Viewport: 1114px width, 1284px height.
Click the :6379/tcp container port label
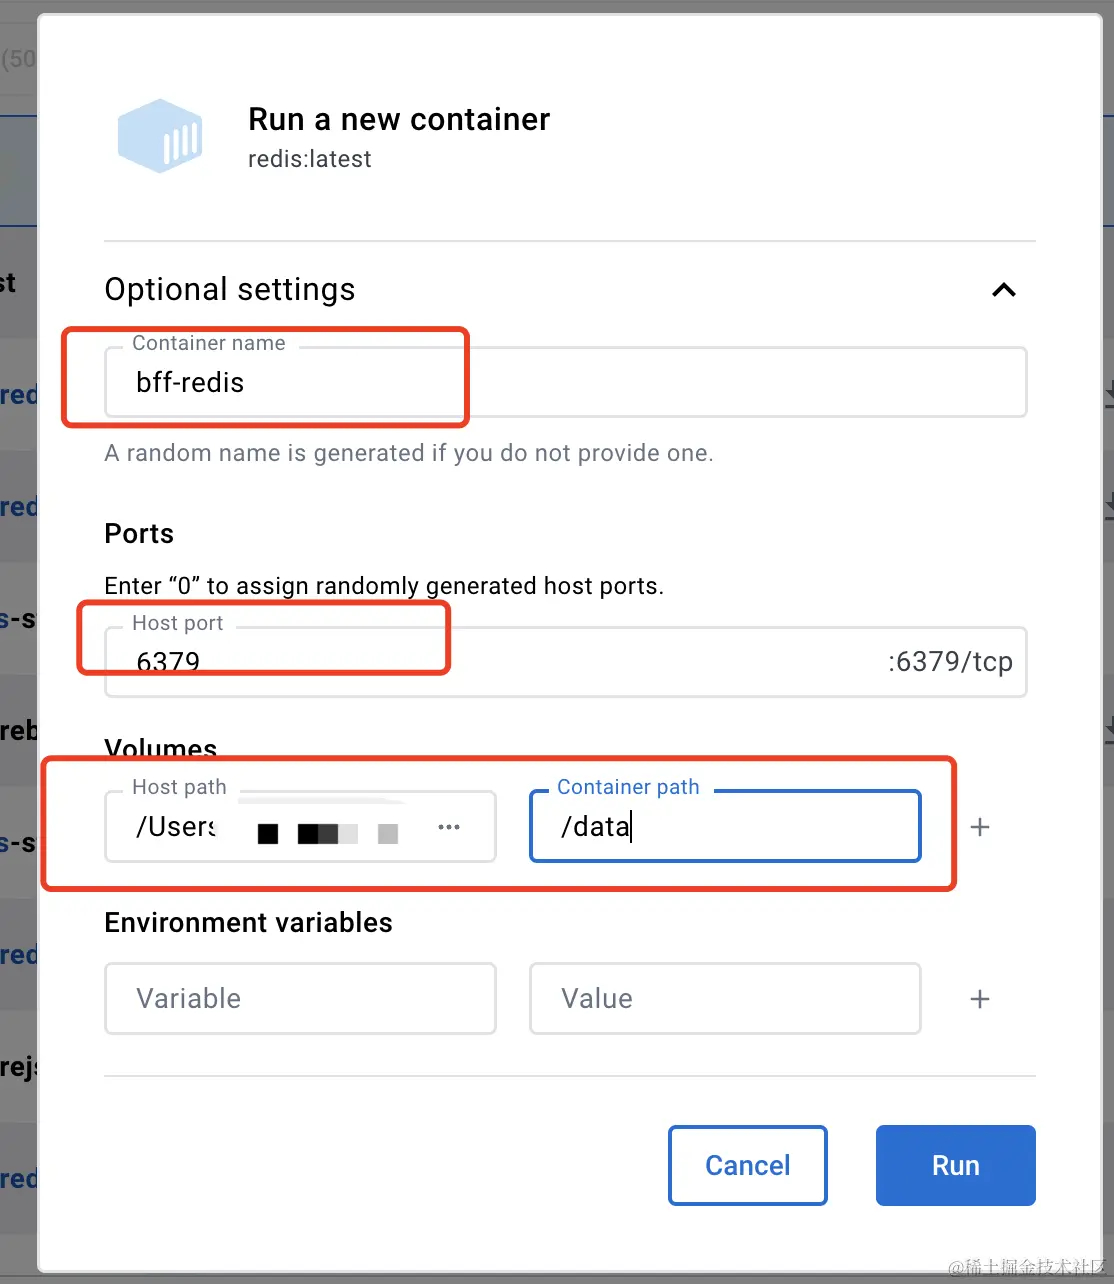click(x=950, y=662)
